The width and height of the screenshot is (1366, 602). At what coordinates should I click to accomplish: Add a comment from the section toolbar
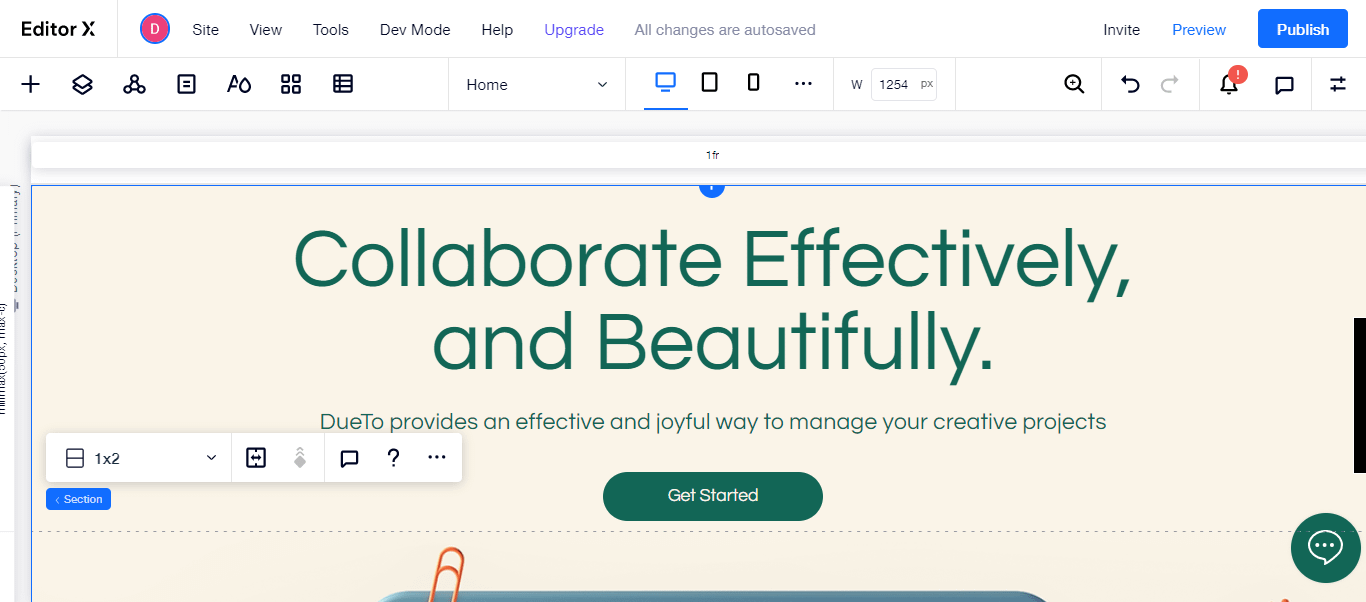349,457
